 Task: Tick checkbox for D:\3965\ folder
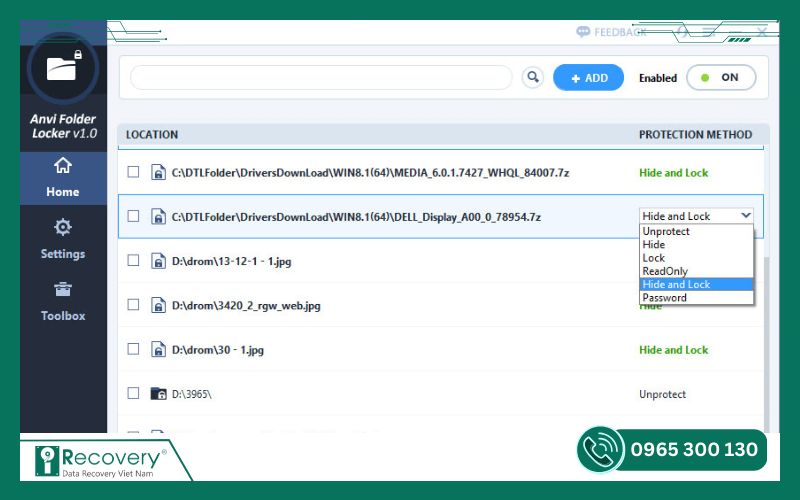133,393
